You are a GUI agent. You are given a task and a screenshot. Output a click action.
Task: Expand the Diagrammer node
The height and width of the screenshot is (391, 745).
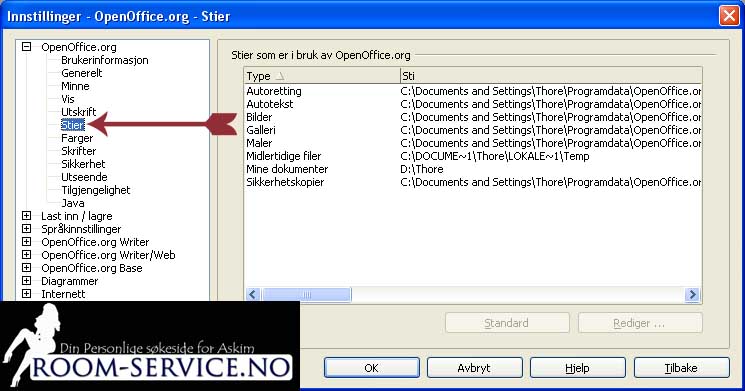pos(27,281)
